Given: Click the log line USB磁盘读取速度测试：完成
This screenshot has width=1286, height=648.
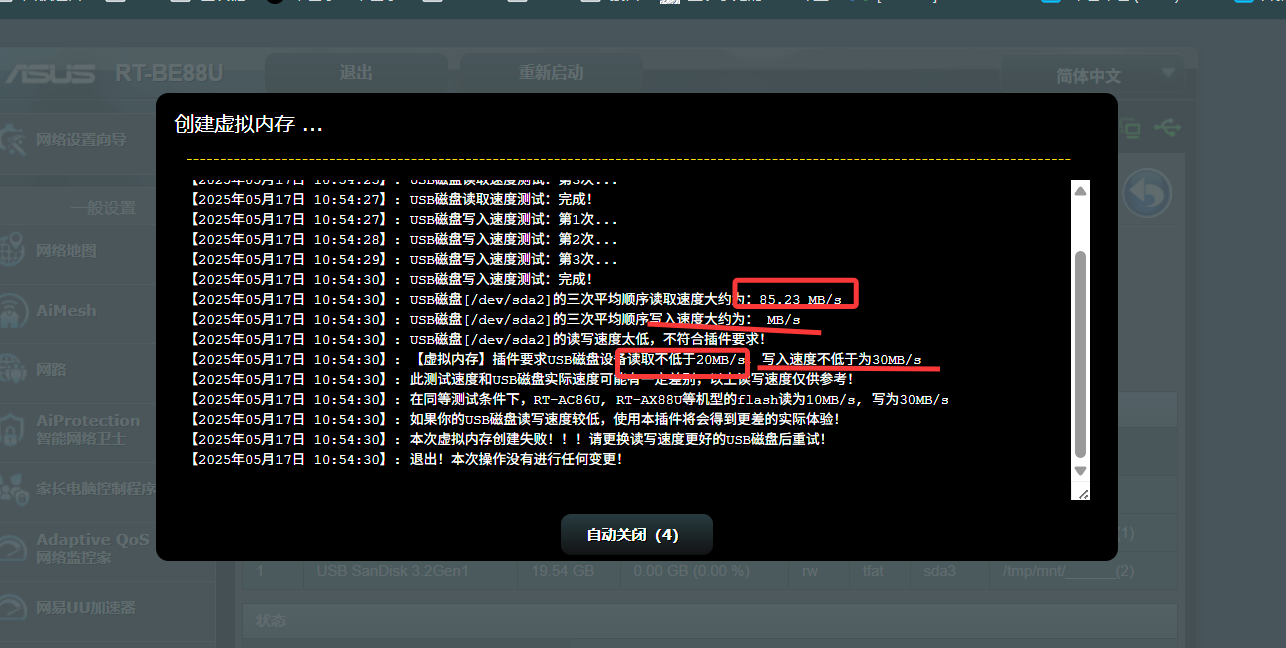Looking at the screenshot, I should [391, 199].
